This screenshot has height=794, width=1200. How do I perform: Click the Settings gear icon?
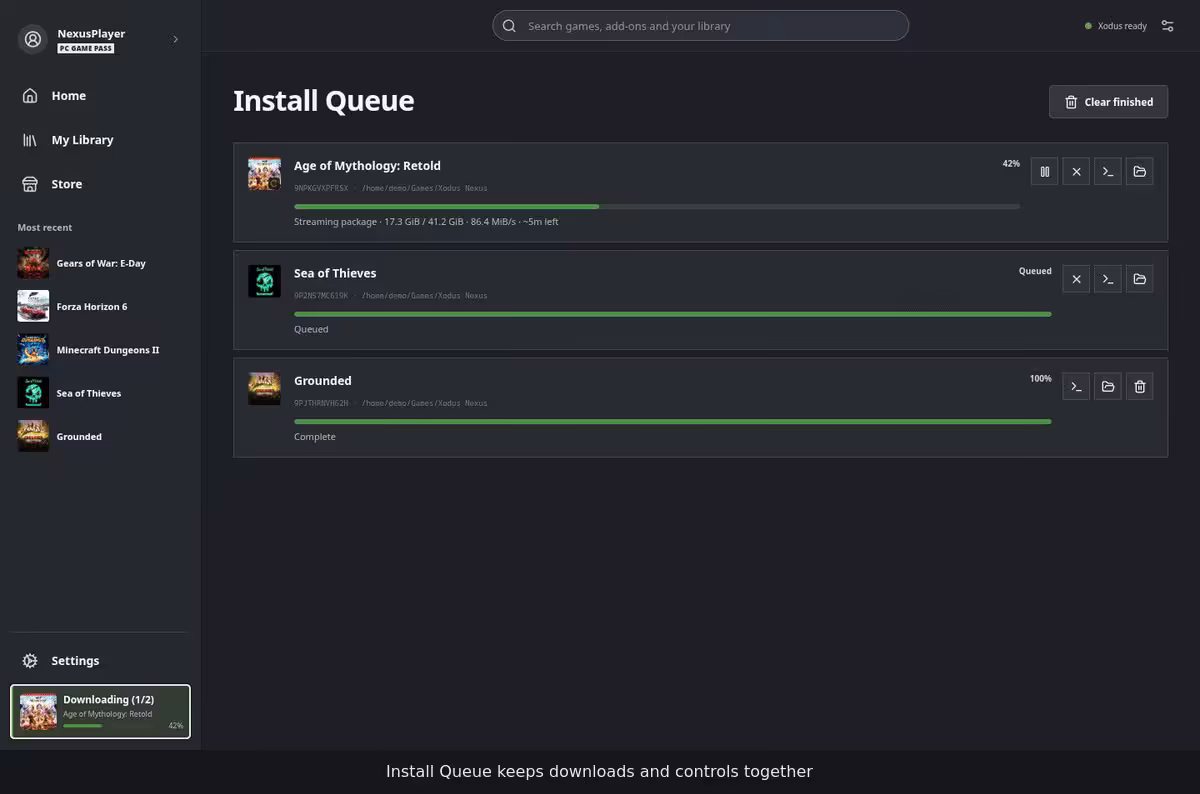coord(30,661)
